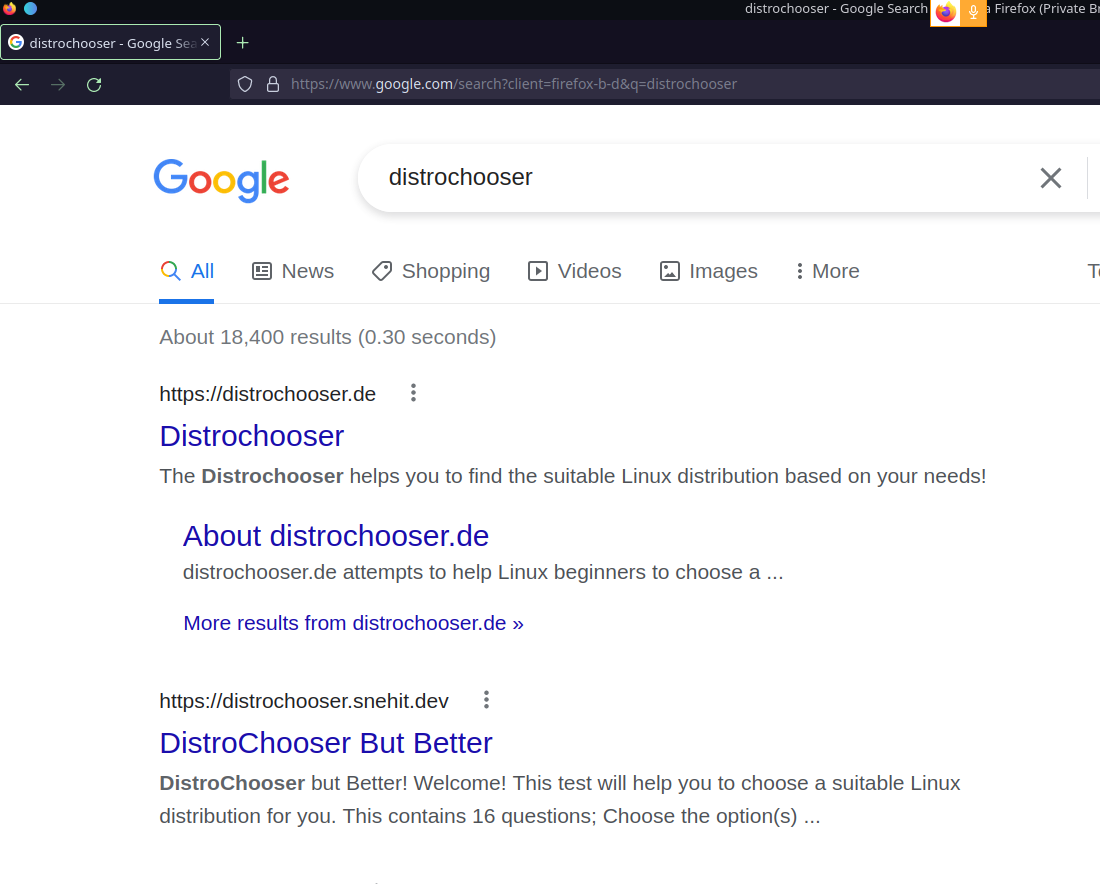This screenshot has height=884, width=1100.
Task: Switch to the Images tab
Action: pos(709,271)
